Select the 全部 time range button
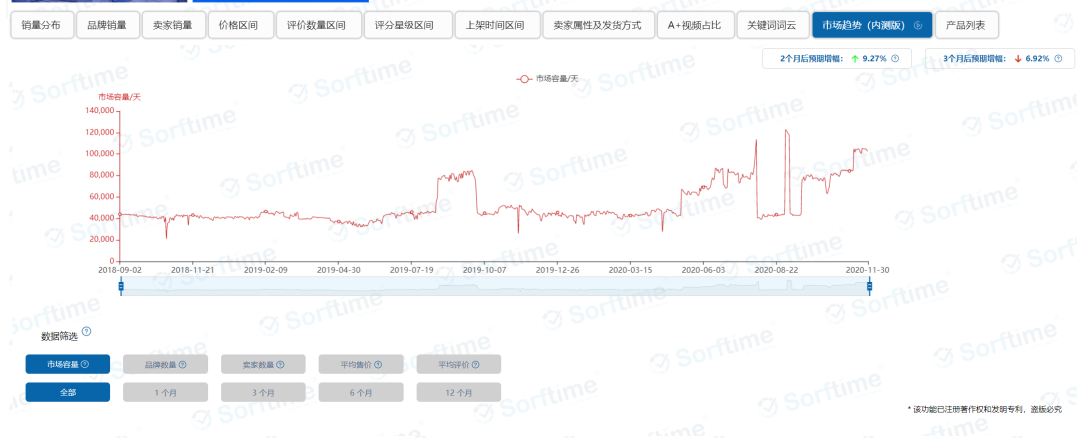1080x438 pixels. coord(68,393)
